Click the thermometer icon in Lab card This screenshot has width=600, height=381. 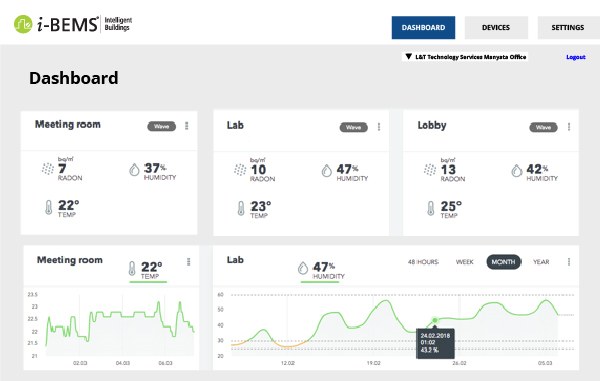pos(241,209)
